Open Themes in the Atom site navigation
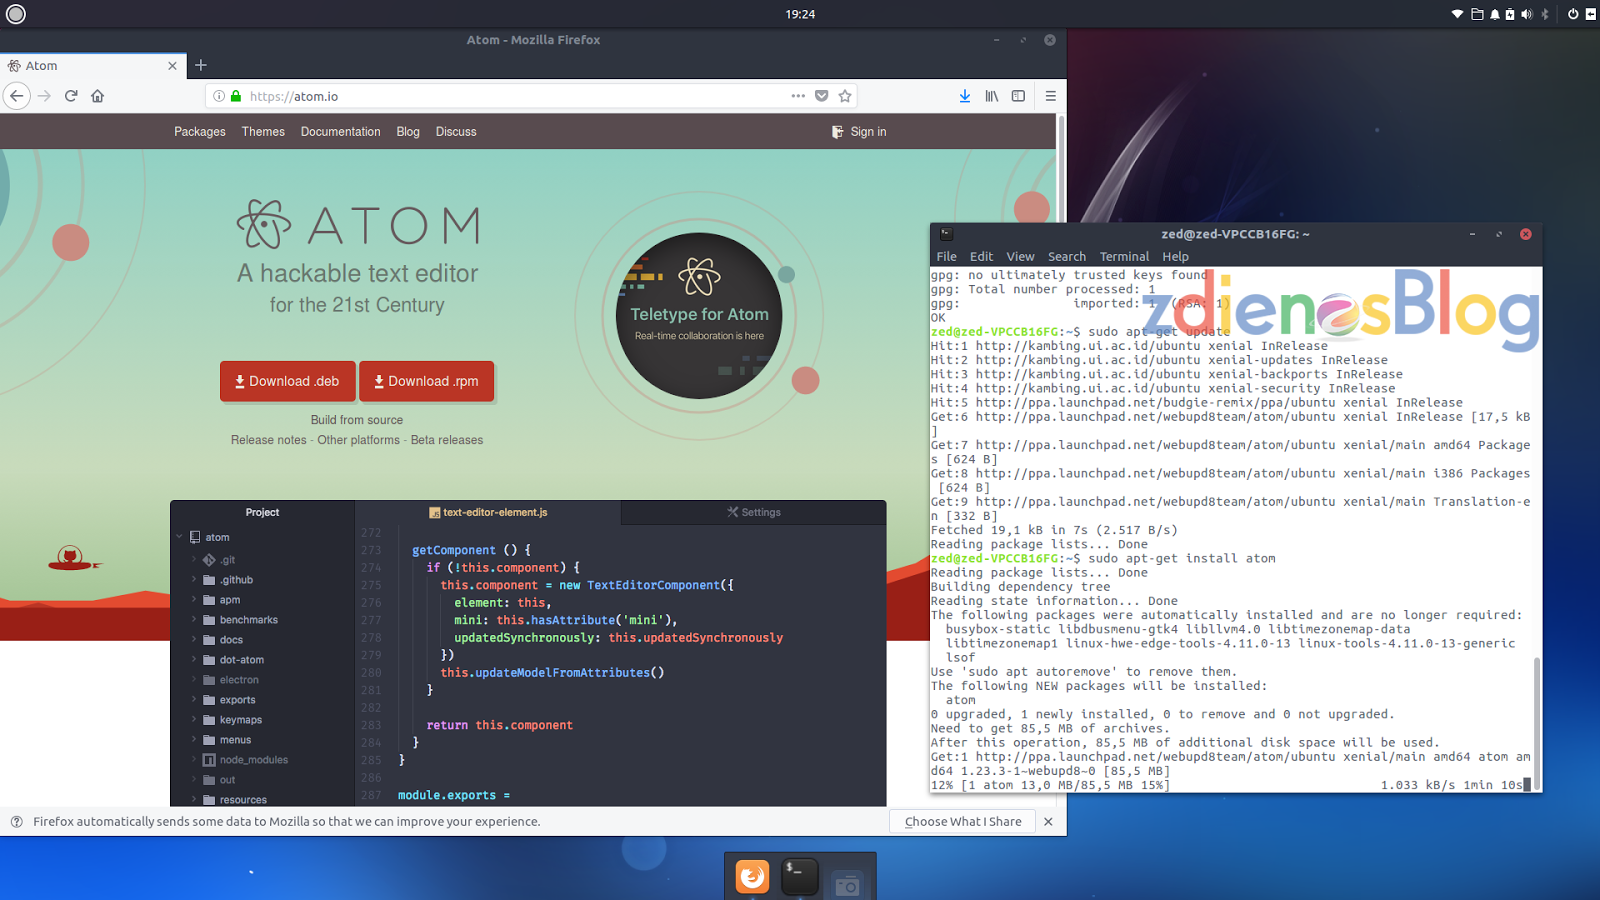Screen dimensions: 1600x900 (x=263, y=132)
